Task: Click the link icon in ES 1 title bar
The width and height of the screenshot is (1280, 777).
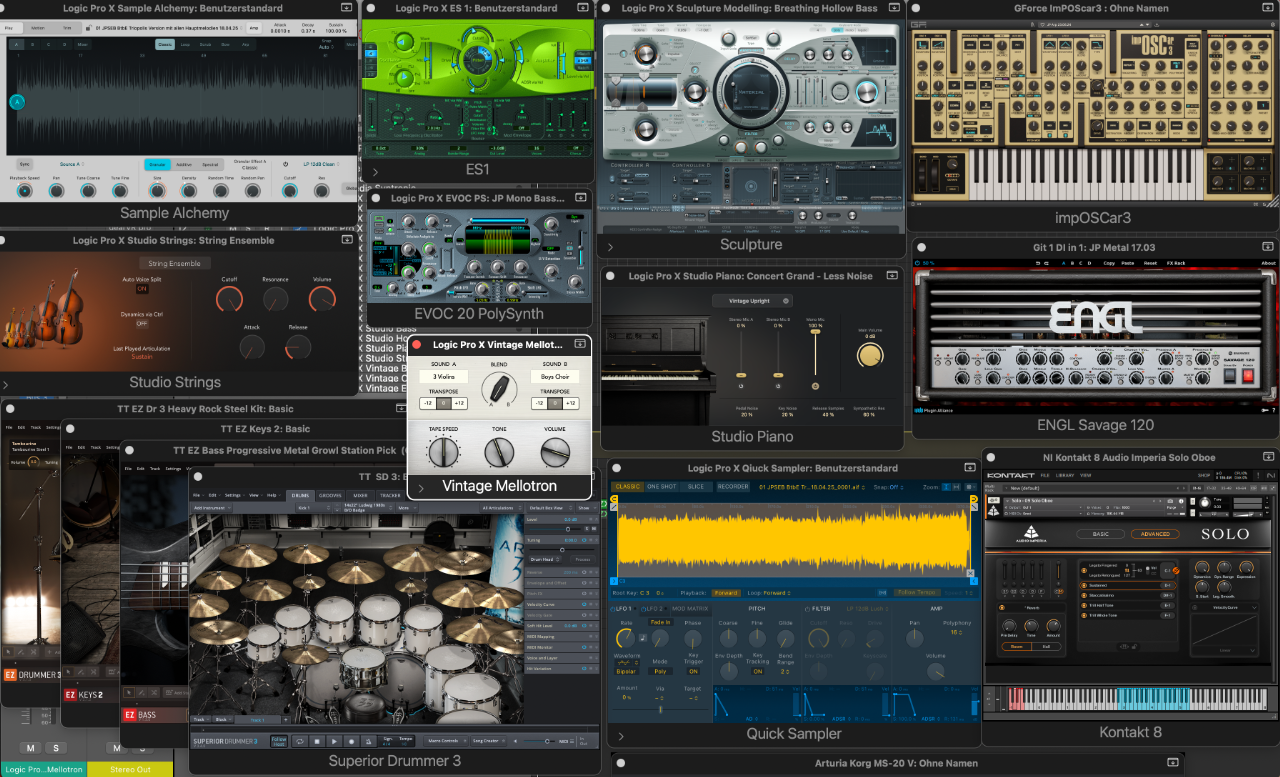Action: (582, 7)
